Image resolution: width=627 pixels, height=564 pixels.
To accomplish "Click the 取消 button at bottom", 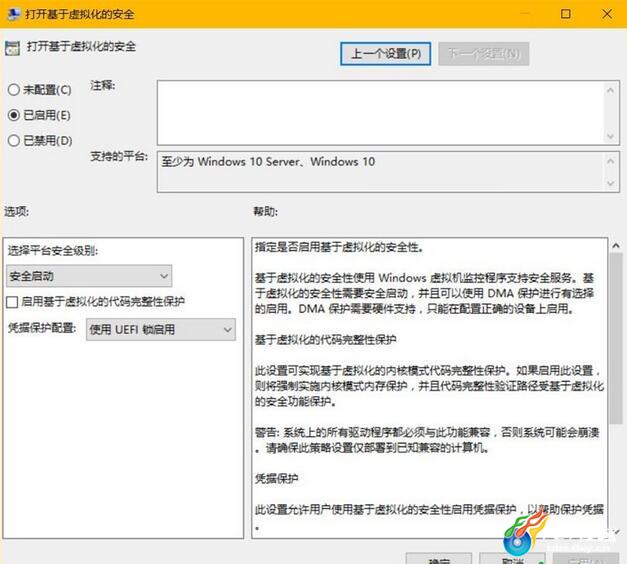I will click(513, 559).
